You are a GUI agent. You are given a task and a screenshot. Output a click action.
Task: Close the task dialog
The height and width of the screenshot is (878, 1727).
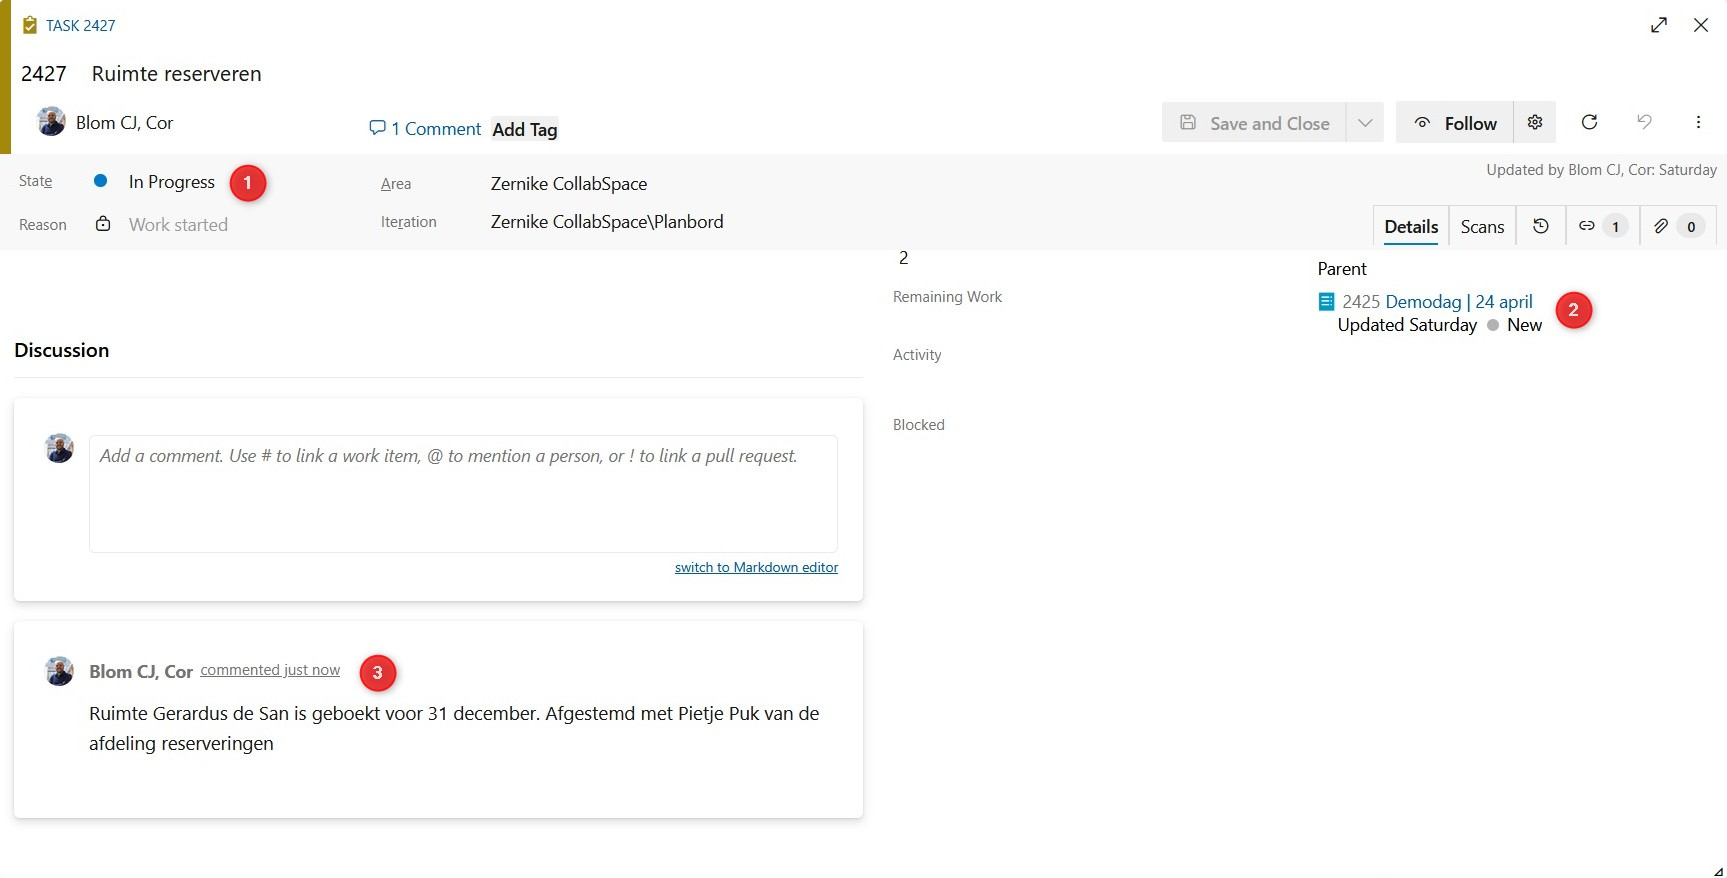point(1701,25)
